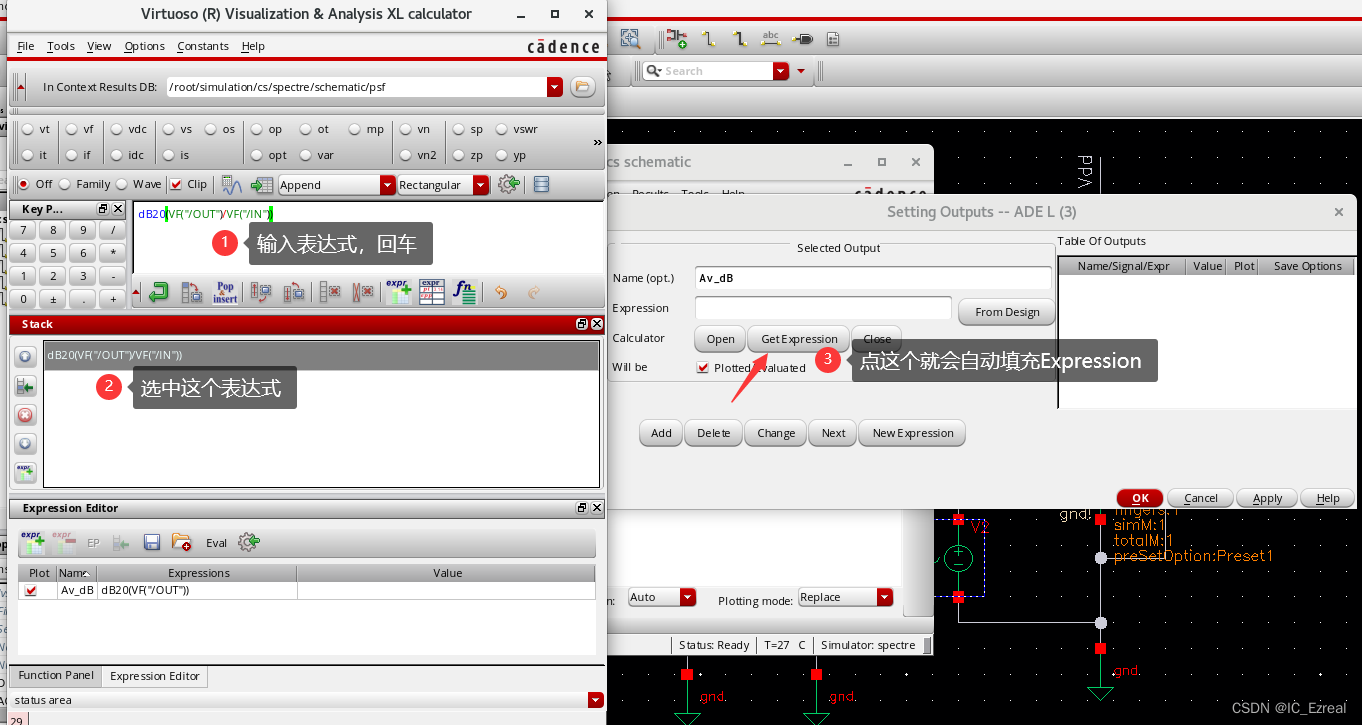
Task: Open the Rectangular plot type dropdown
Action: (479, 184)
